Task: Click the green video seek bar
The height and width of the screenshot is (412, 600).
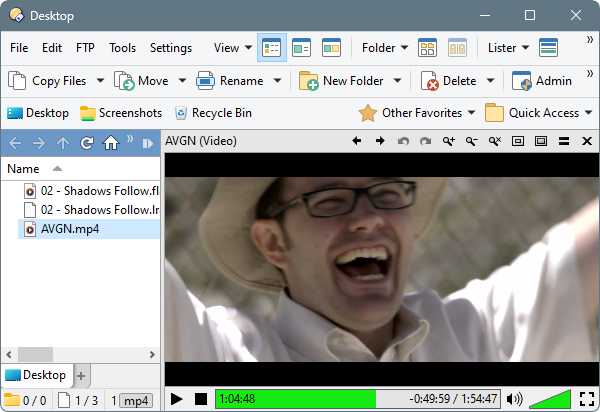Action: (357, 399)
